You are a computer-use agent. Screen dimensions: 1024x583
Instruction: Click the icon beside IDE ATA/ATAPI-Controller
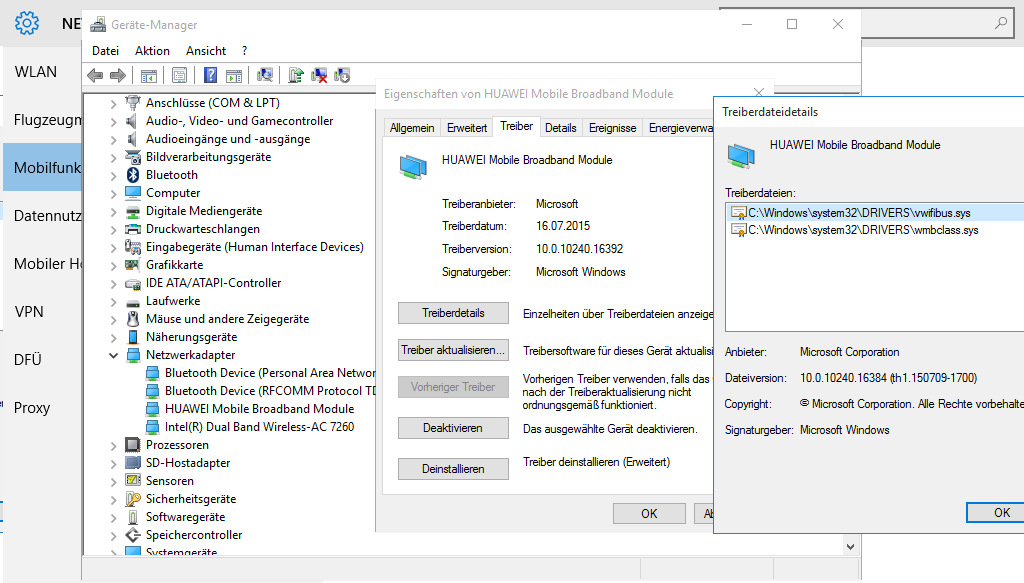(133, 283)
